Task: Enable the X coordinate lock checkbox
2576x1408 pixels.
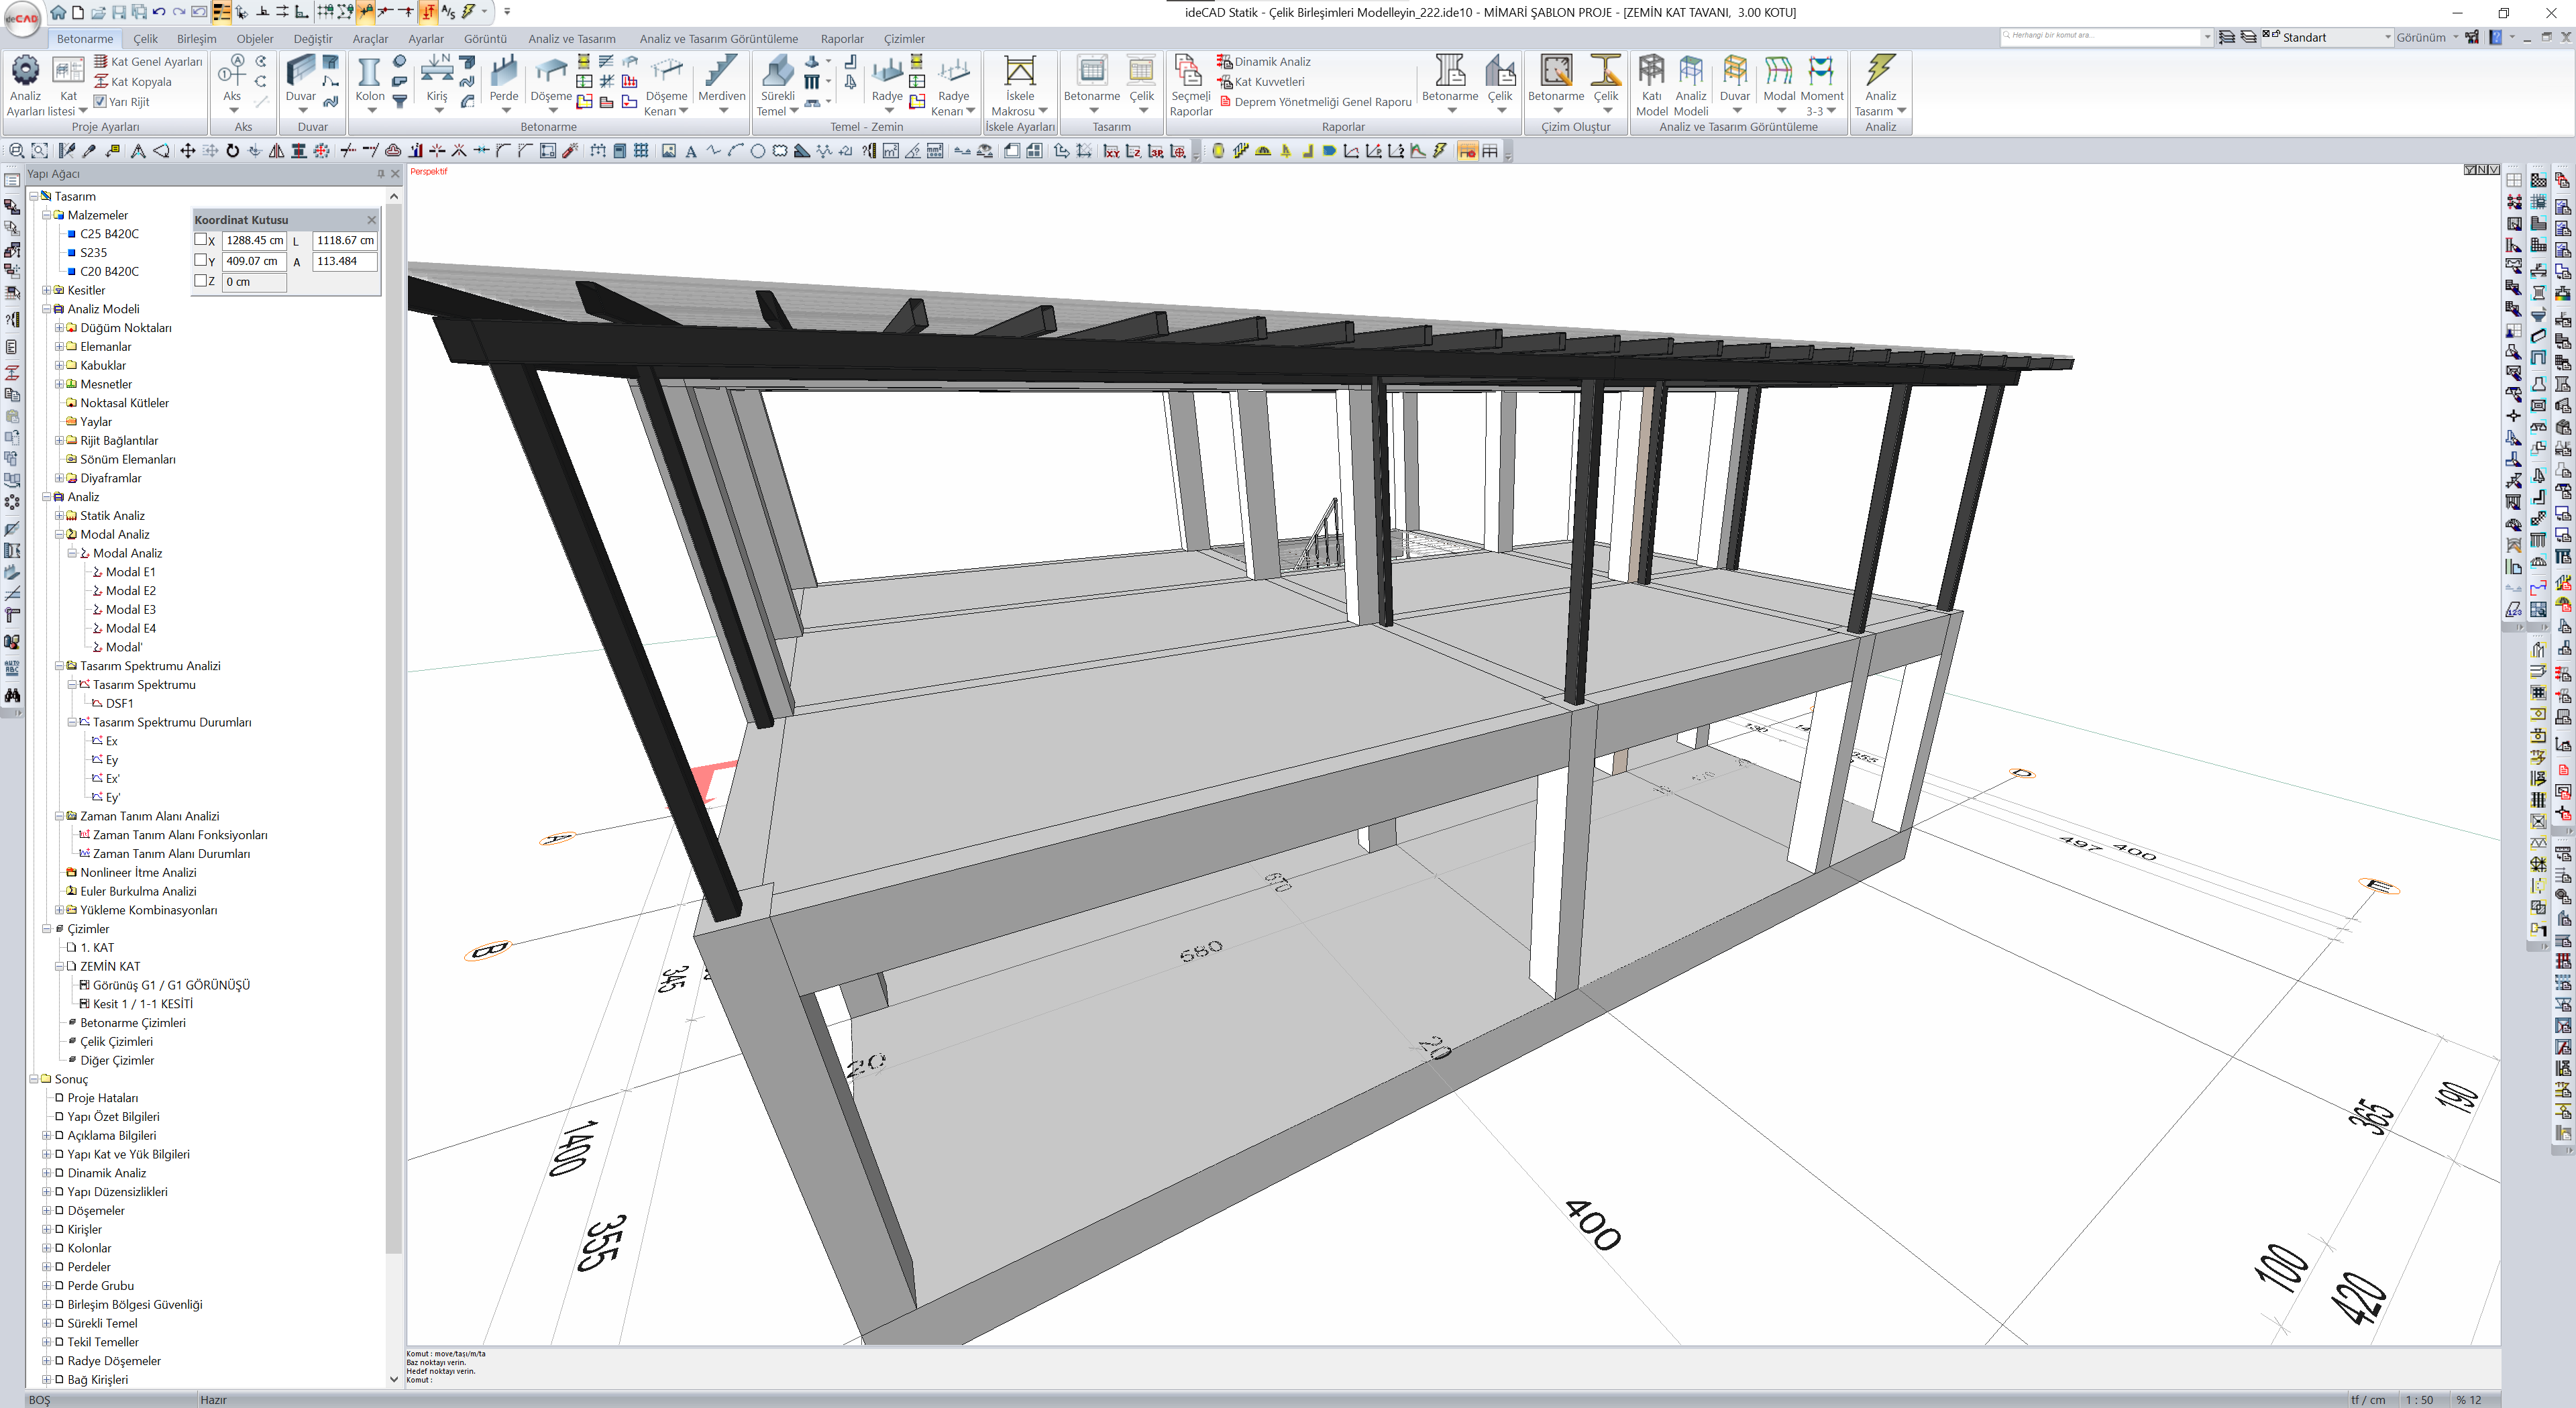Action: [201, 240]
